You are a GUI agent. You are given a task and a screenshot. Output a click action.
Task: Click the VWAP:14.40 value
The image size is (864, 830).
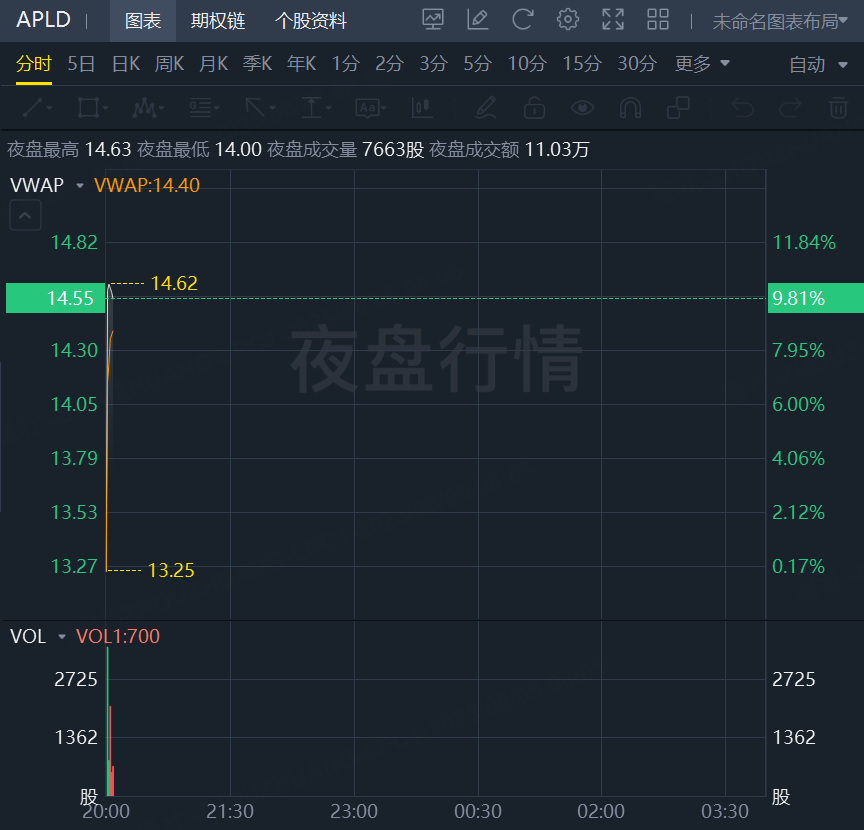click(147, 185)
